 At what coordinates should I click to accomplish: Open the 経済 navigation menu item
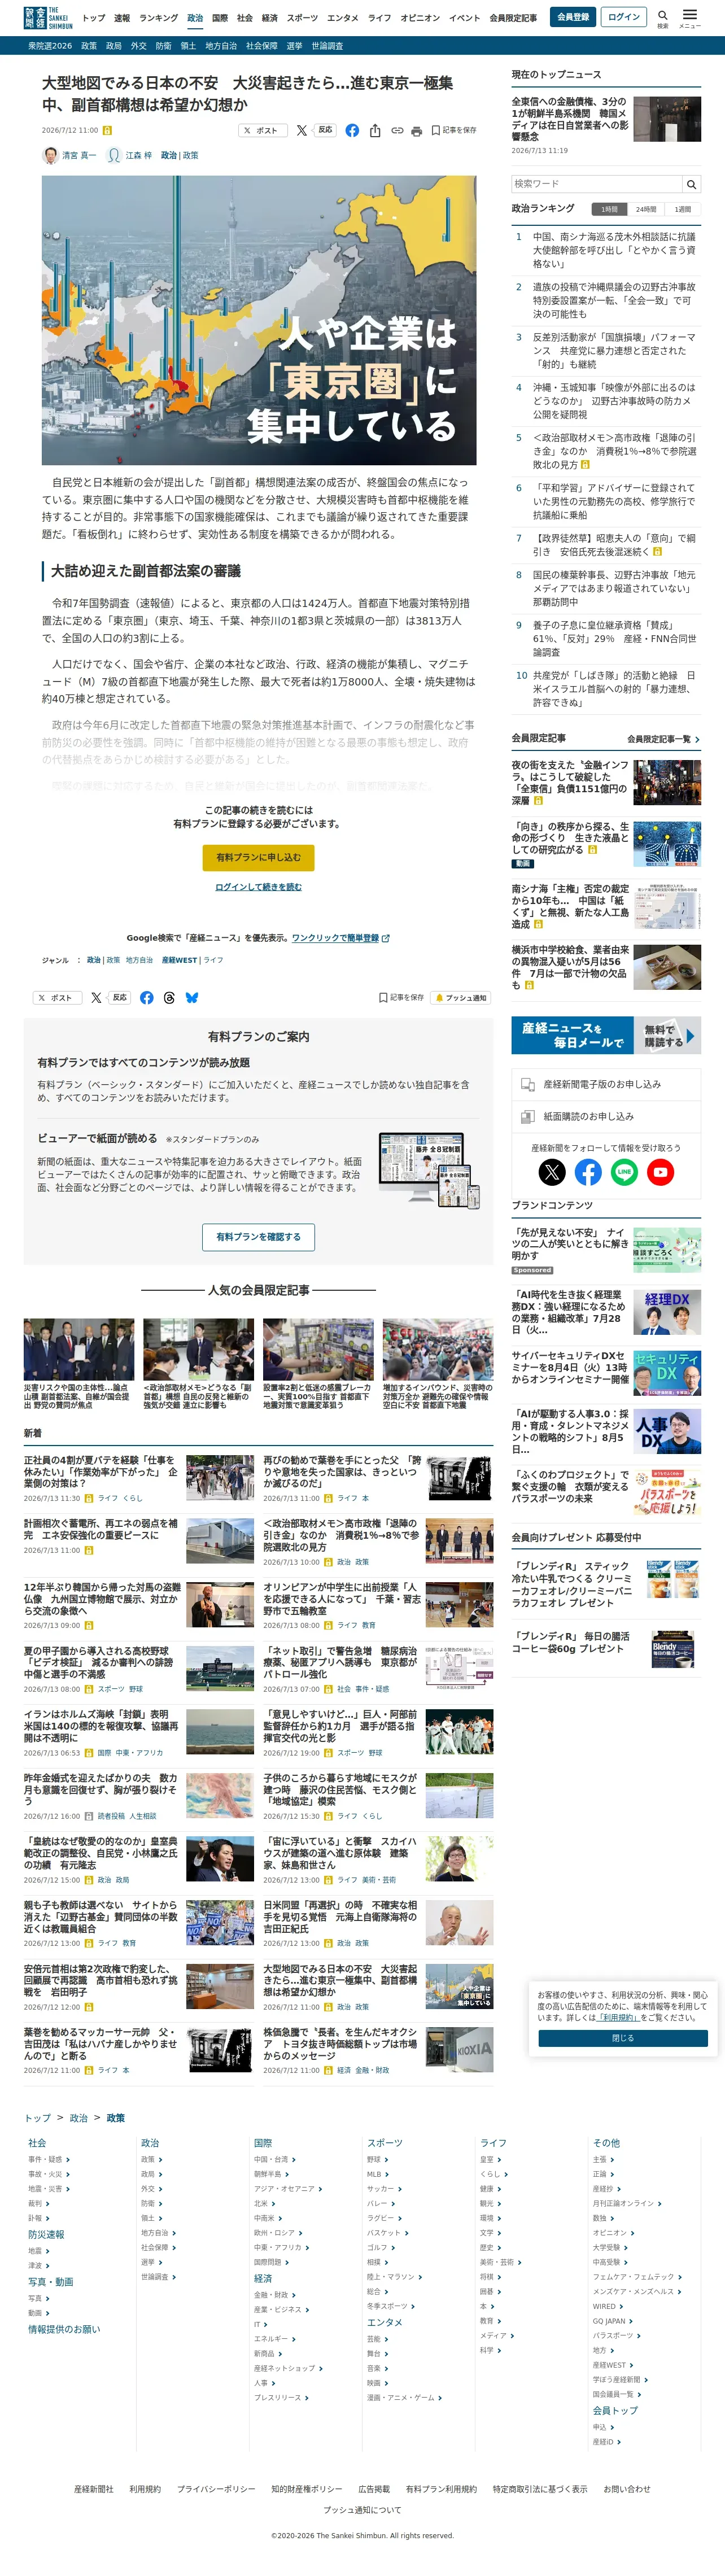270,18
